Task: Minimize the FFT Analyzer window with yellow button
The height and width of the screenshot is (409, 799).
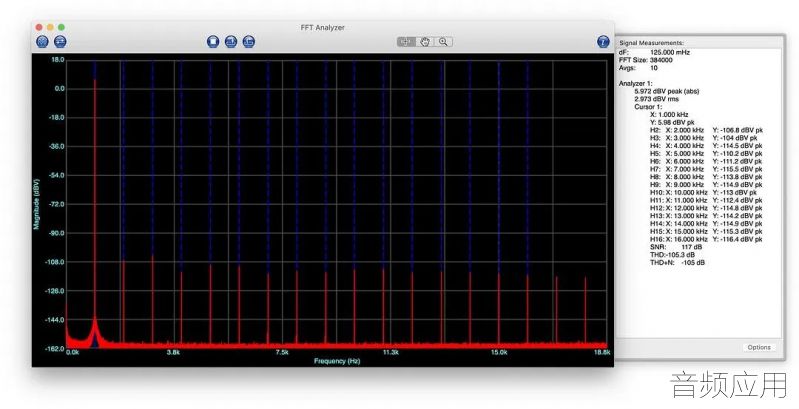Action: (x=50, y=27)
